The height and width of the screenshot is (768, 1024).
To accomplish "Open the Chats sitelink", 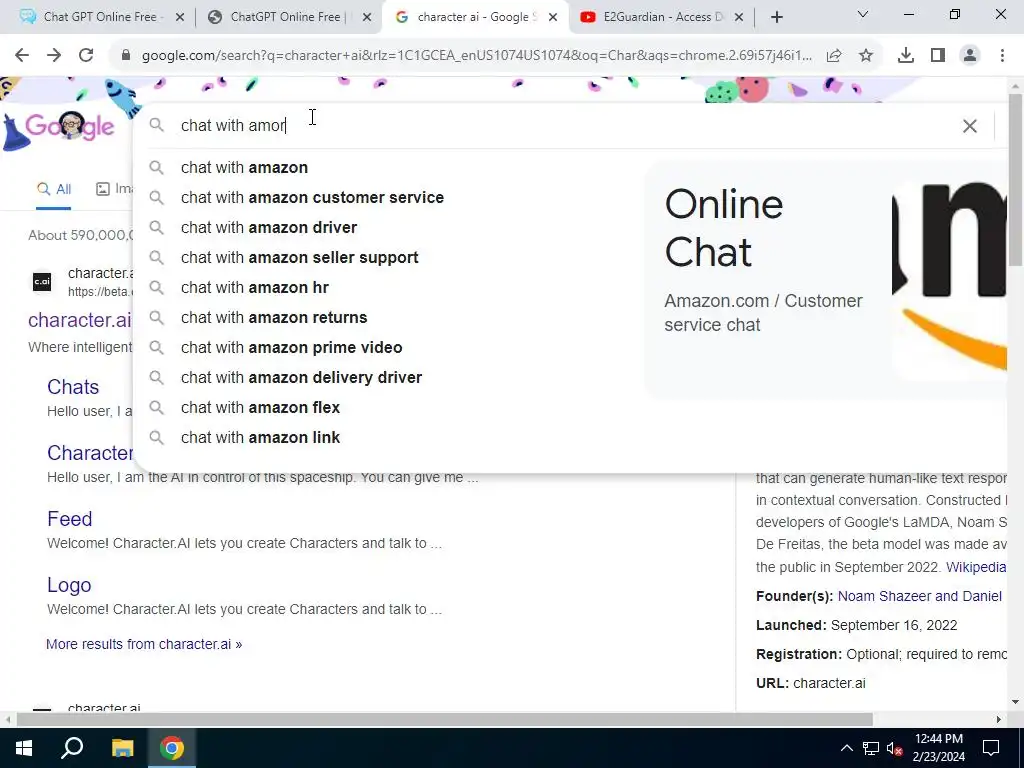I will 73,387.
